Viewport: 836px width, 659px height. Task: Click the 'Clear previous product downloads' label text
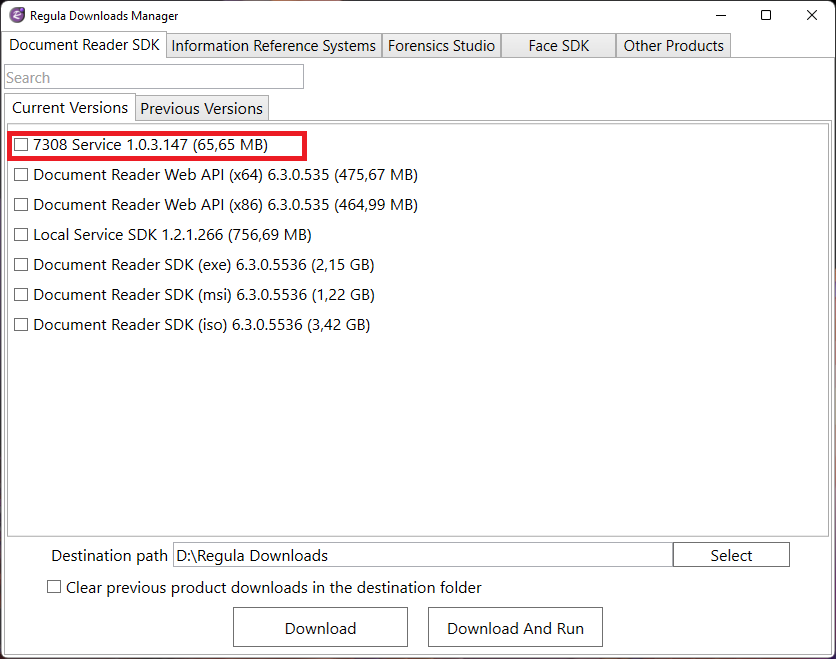pos(274,587)
